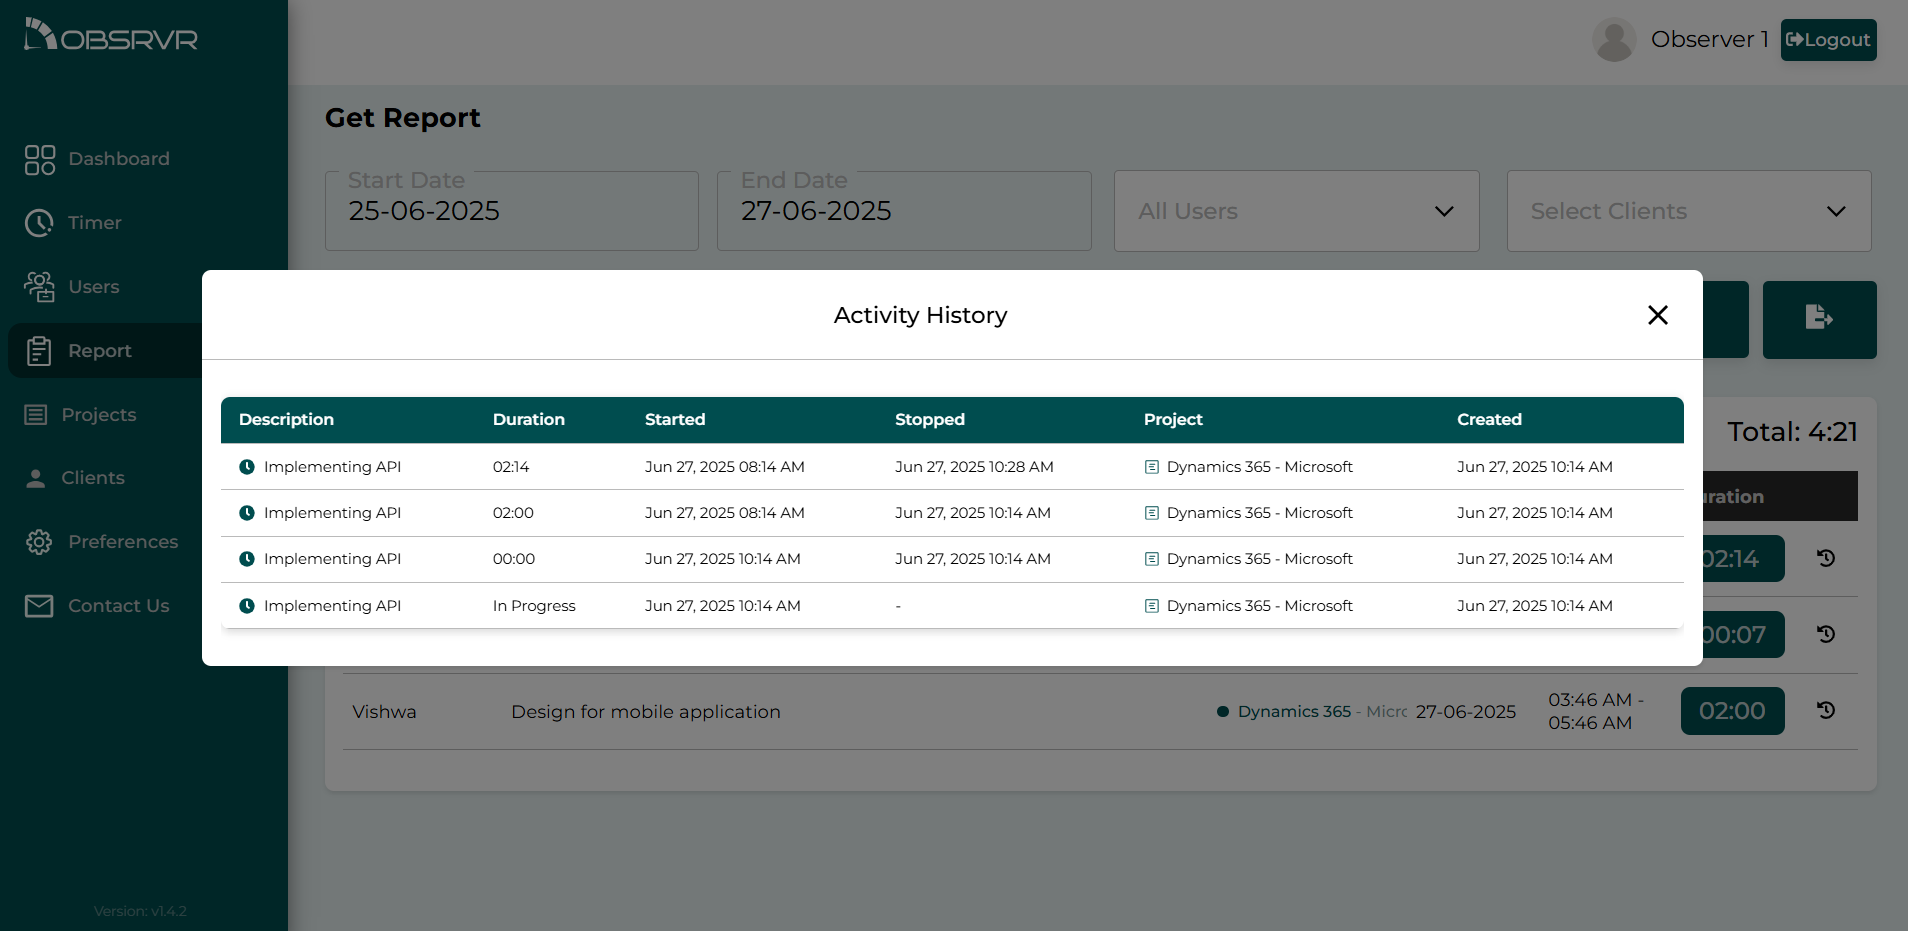
Task: Click the Dynamics 365 project link for Vishwa
Action: [1293, 711]
